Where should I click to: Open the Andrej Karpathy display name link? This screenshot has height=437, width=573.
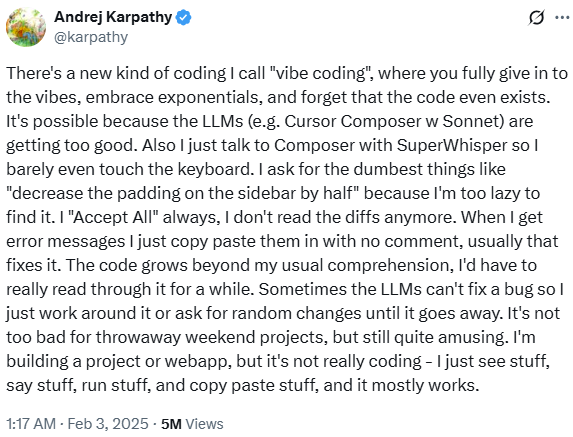113,17
